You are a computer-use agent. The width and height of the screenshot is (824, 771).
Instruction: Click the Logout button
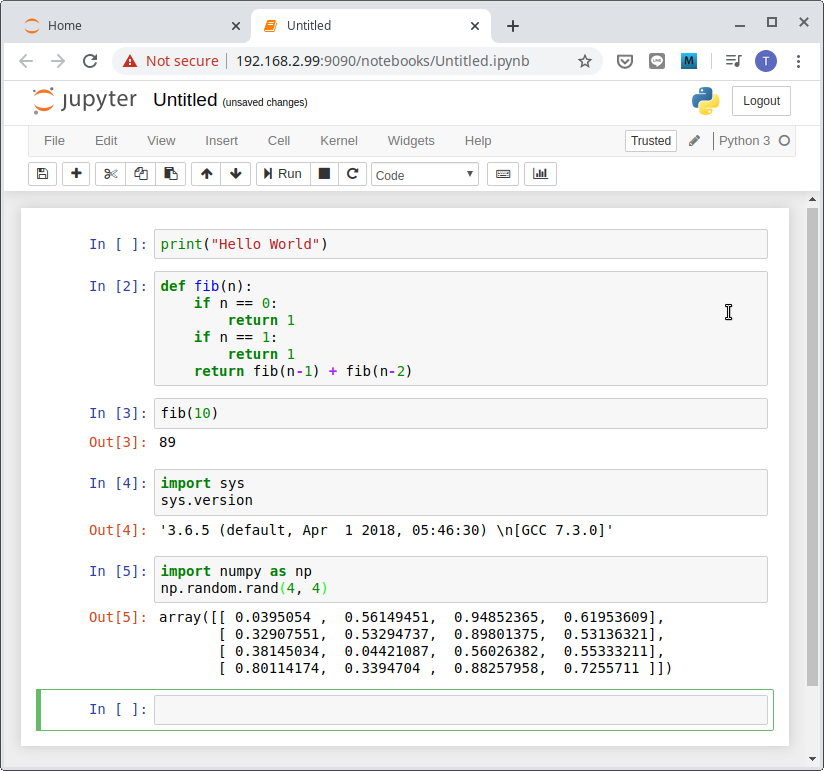pos(761,101)
